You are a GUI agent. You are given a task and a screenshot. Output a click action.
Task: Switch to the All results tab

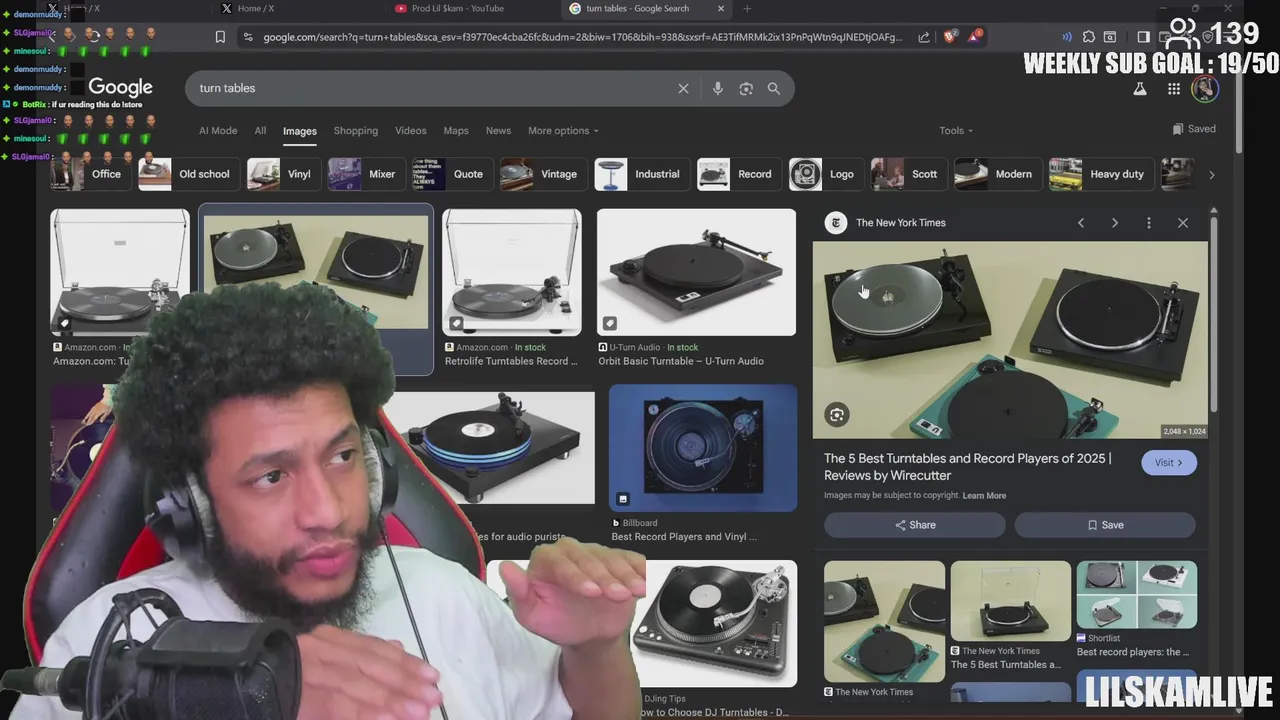[260, 131]
